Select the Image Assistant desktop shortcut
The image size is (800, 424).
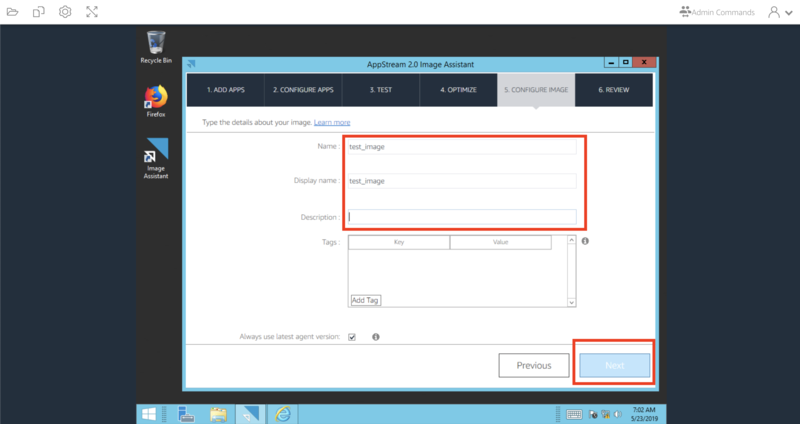tap(156, 159)
